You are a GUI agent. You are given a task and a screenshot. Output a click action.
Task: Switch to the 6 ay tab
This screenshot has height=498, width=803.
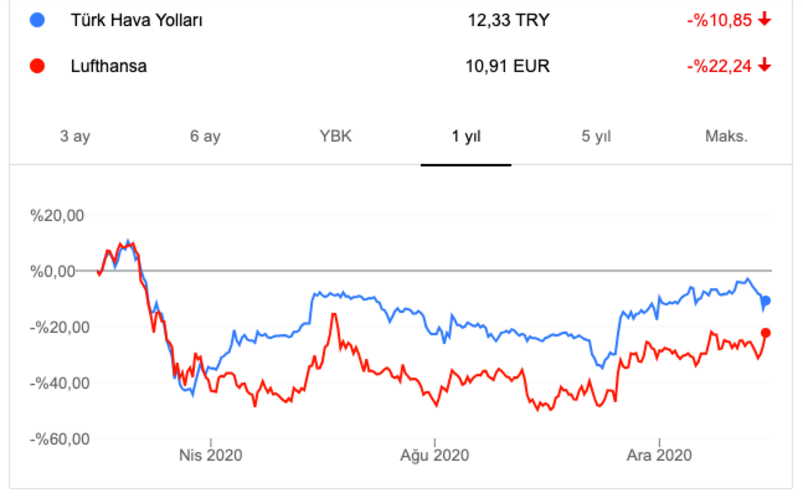(x=205, y=137)
